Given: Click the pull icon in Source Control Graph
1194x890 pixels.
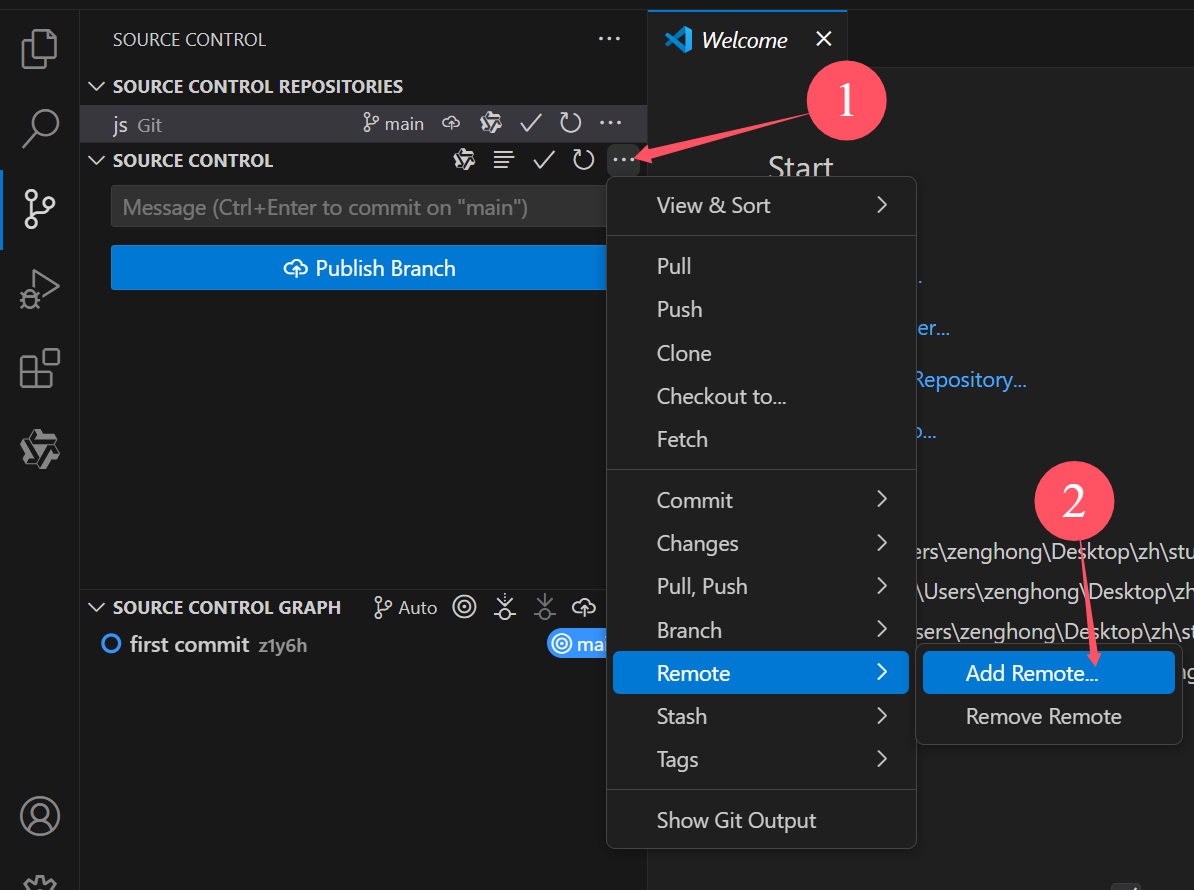Looking at the screenshot, I should [544, 607].
